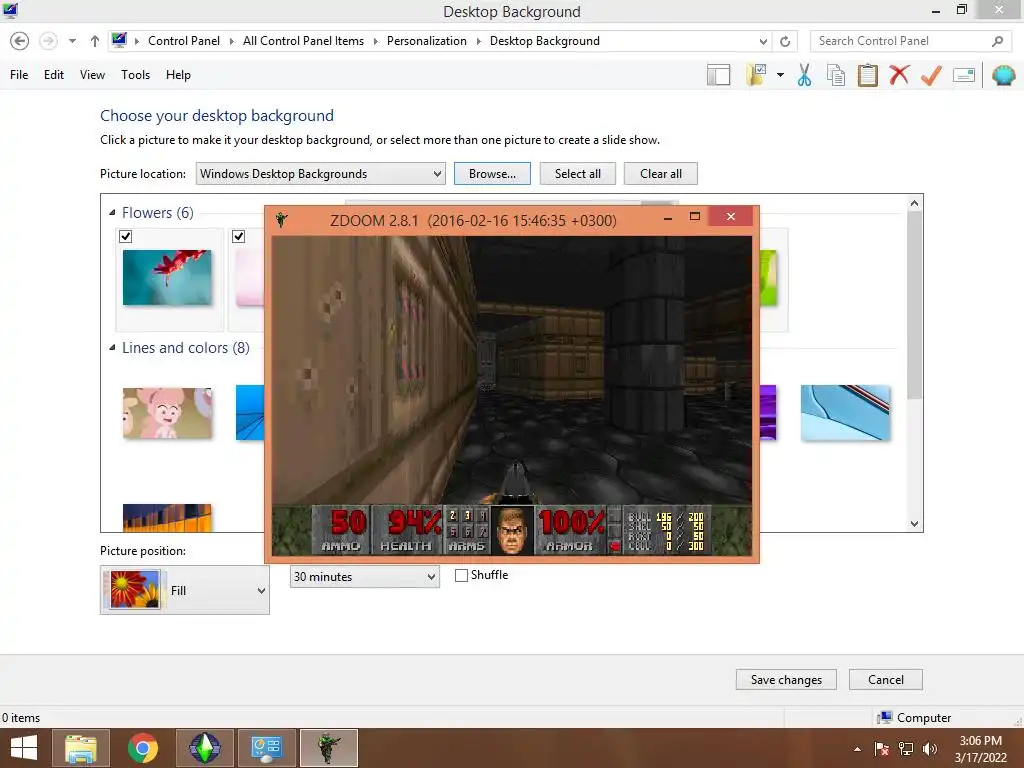Click the ZDOOM taskbar button

pos(328,748)
